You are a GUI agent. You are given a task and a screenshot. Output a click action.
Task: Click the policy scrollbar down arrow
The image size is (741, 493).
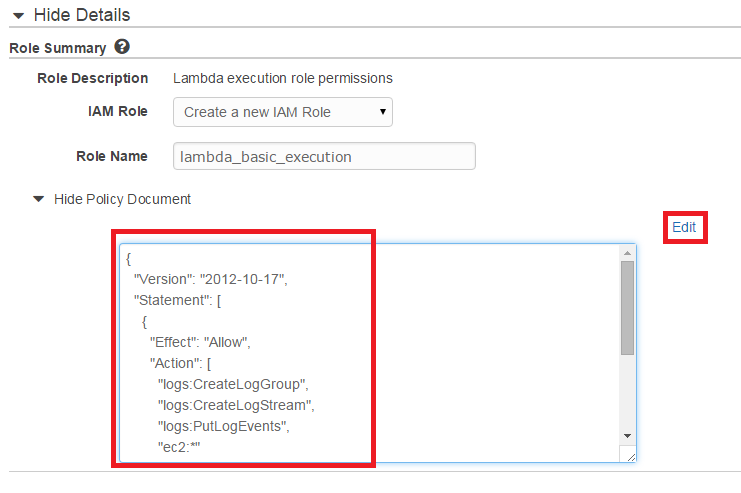627,436
